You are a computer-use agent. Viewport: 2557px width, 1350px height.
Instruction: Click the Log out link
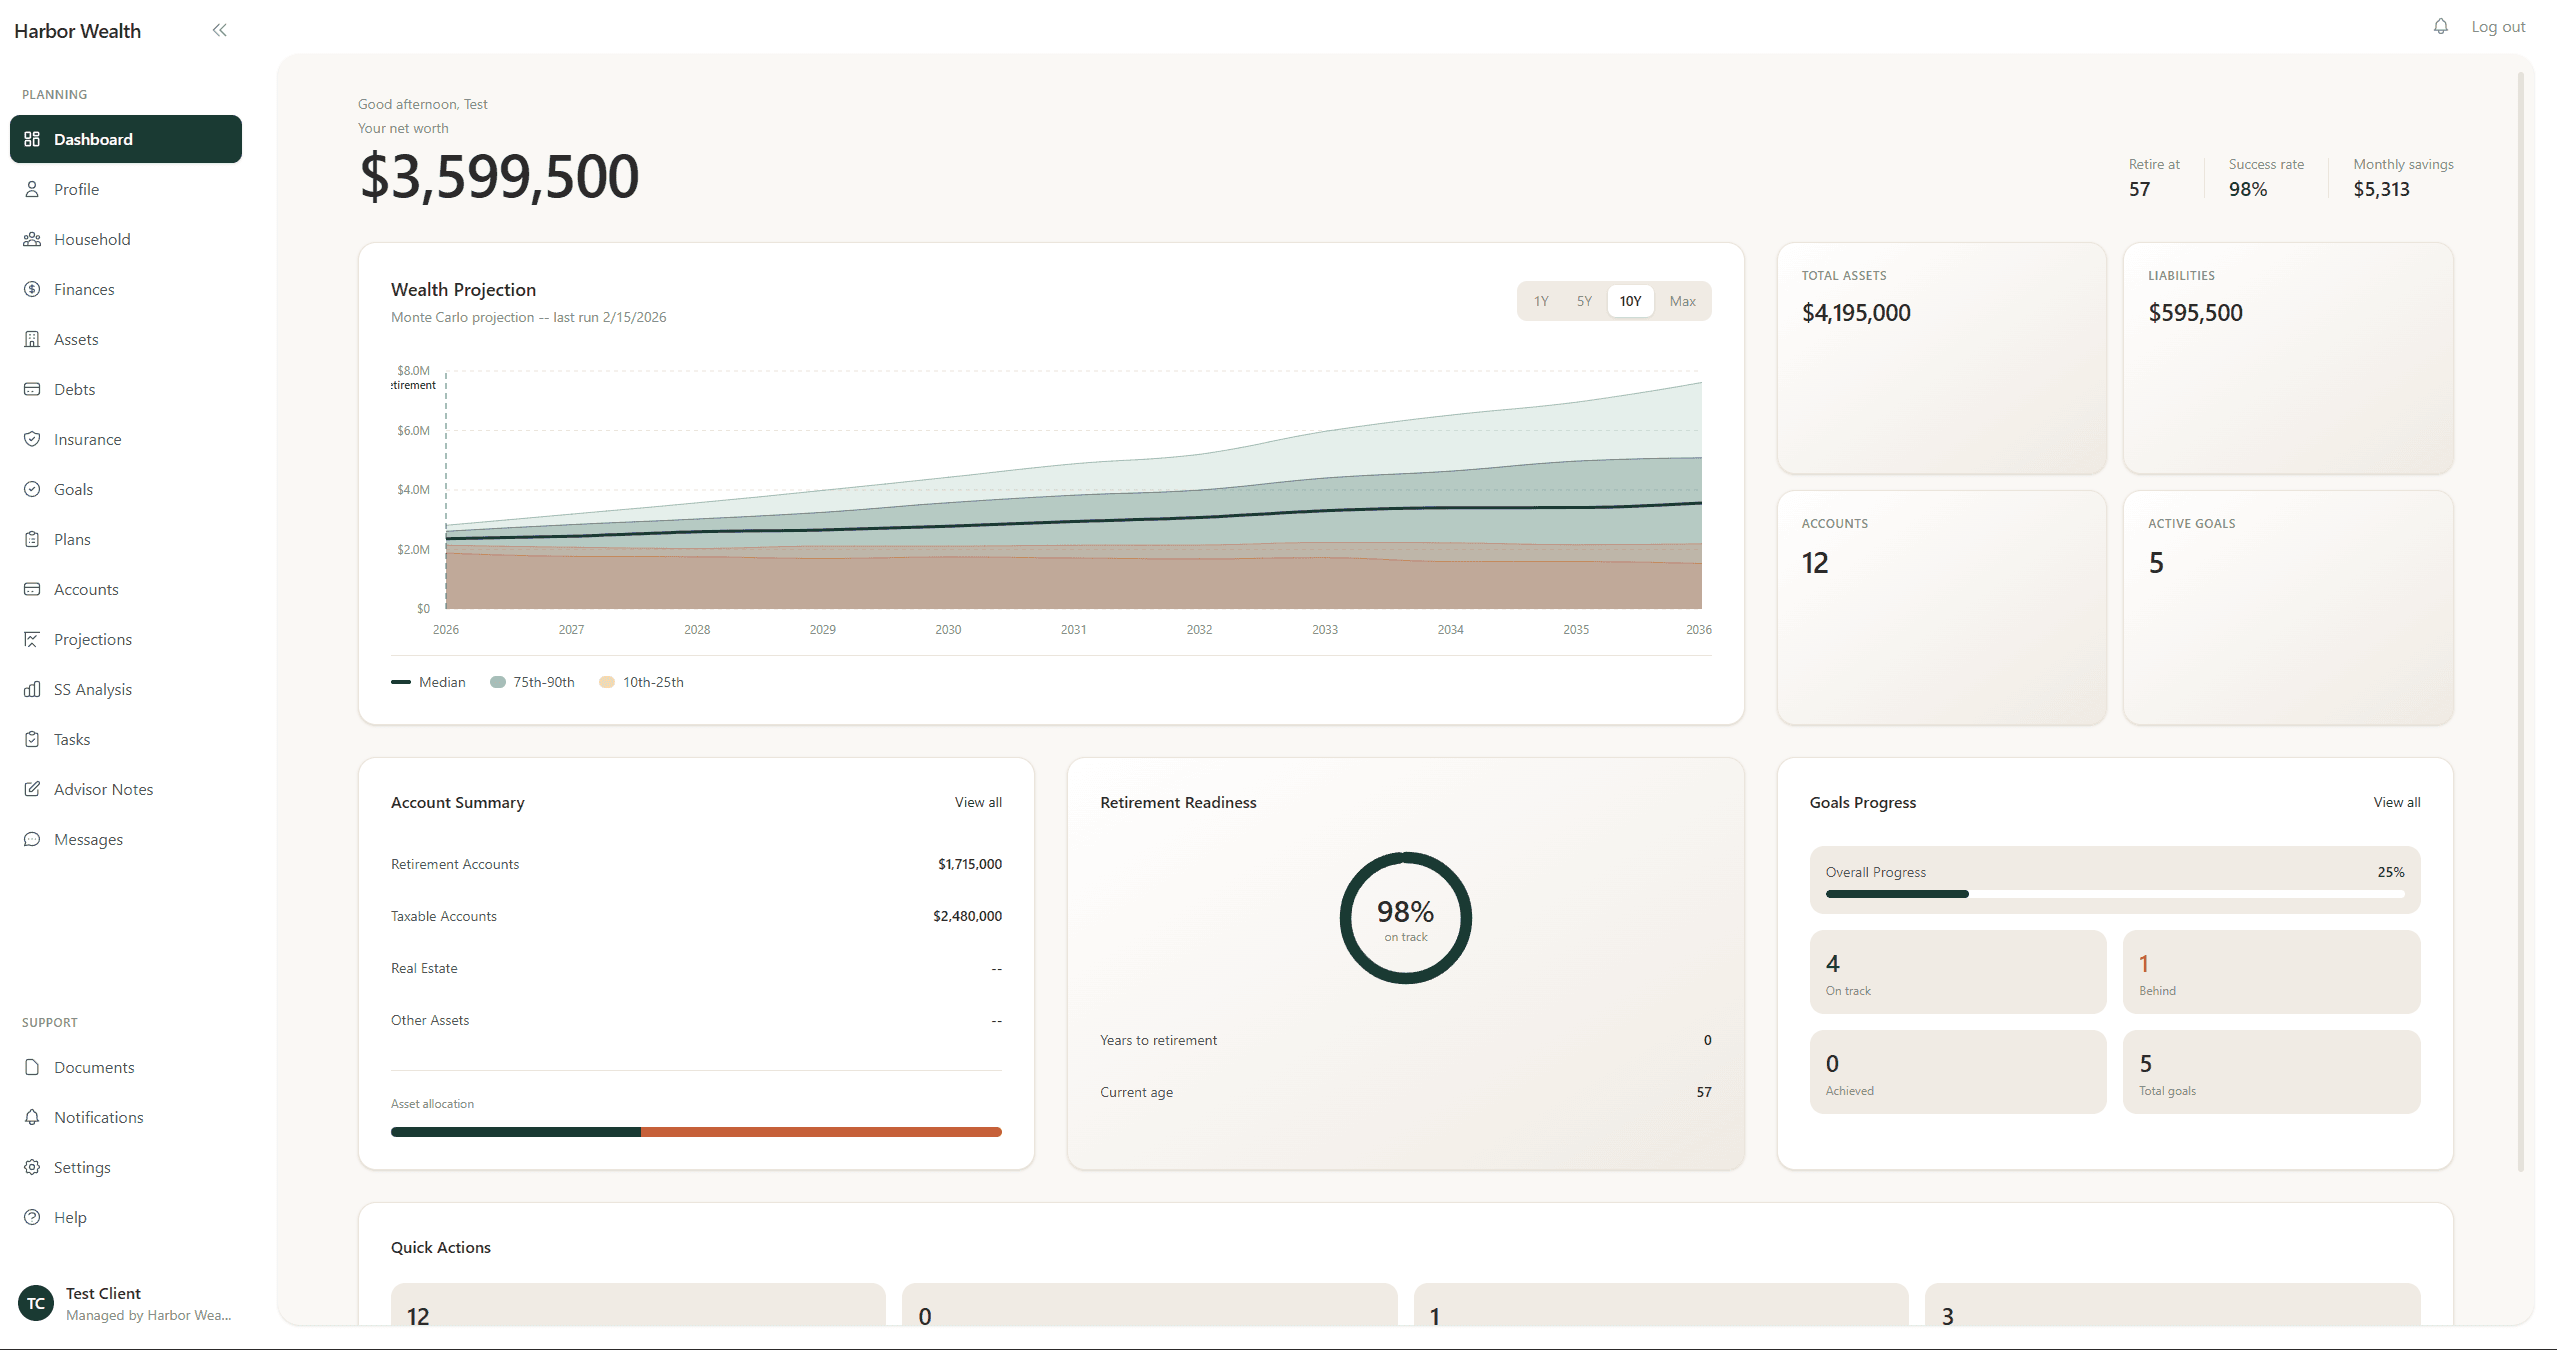(x=2497, y=27)
